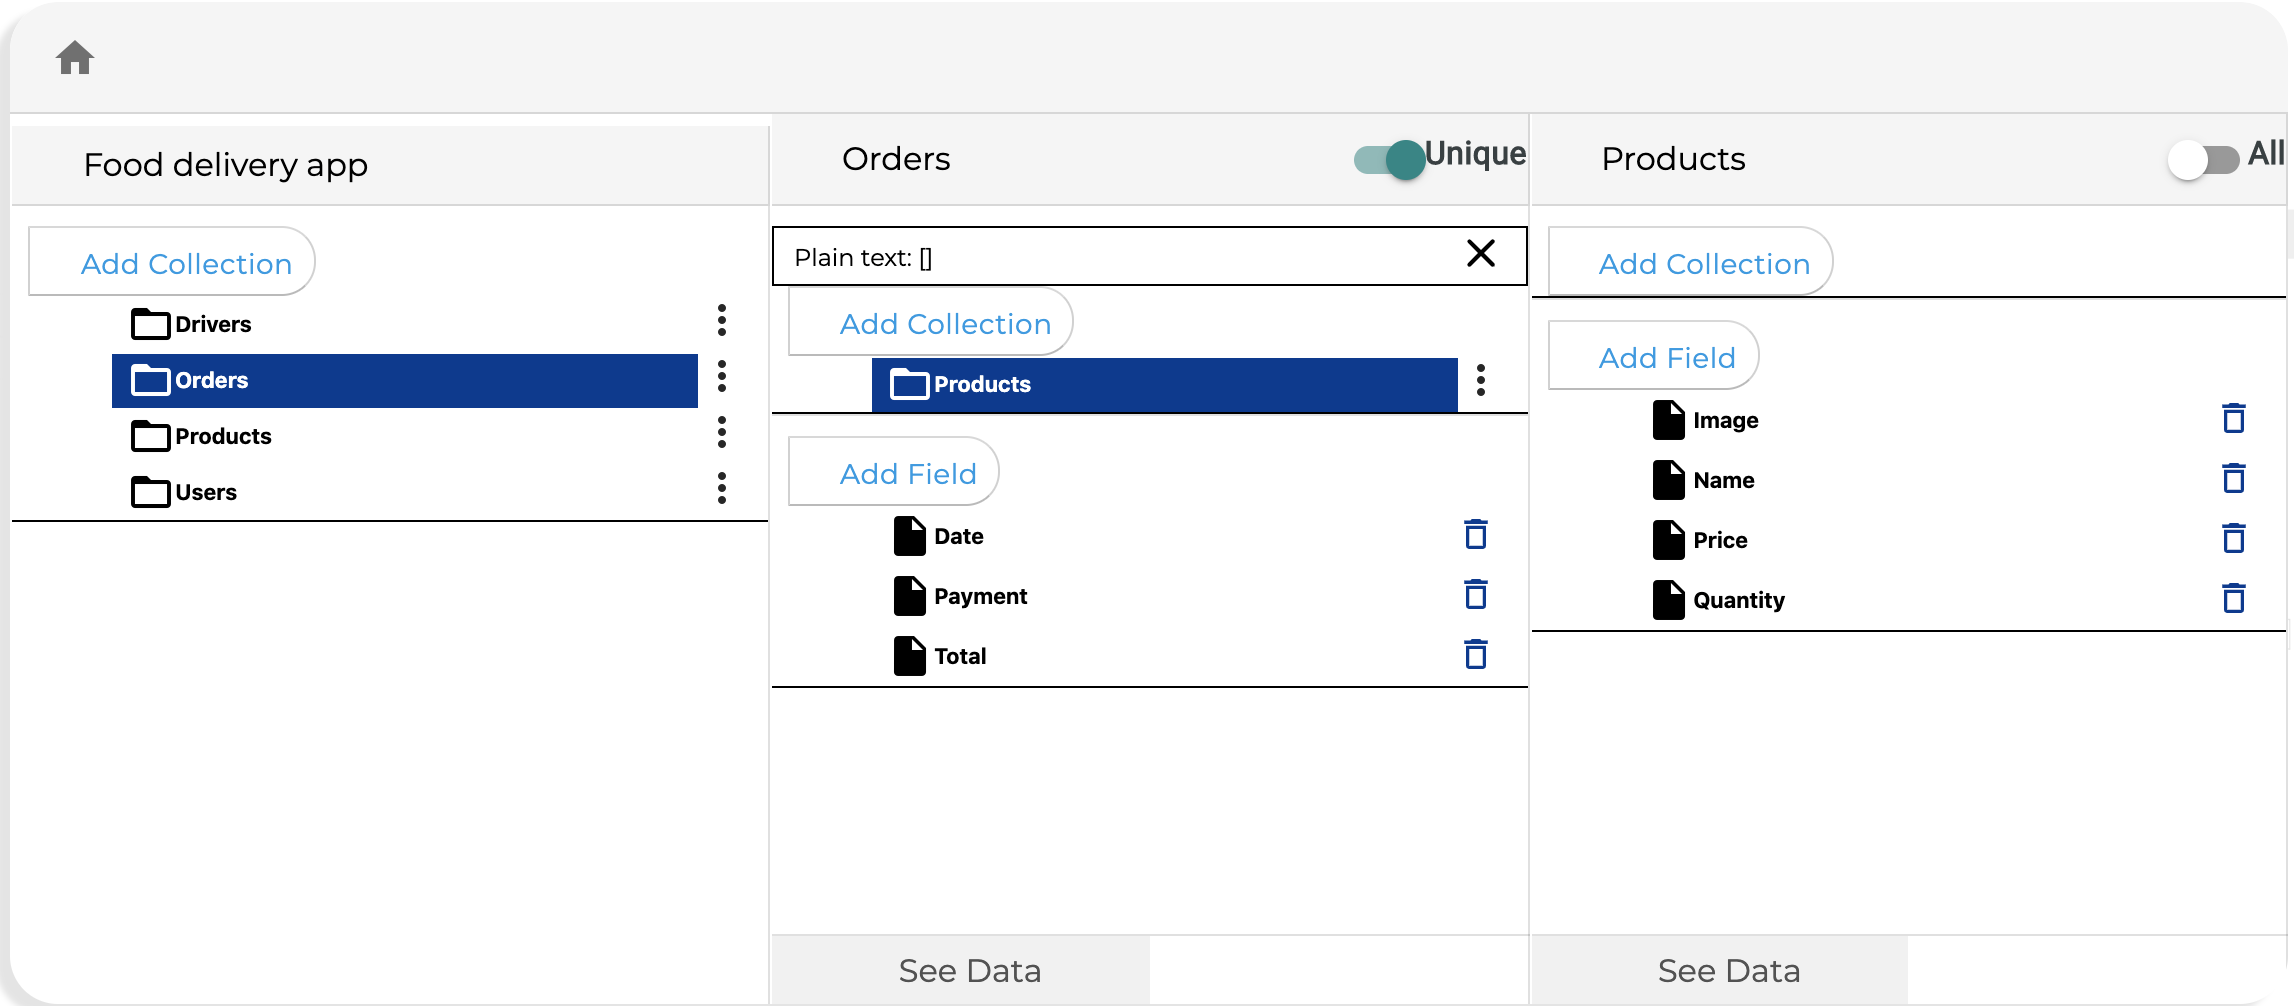Delete the Date field
Viewport: 2294px width, 1006px height.
1476,535
